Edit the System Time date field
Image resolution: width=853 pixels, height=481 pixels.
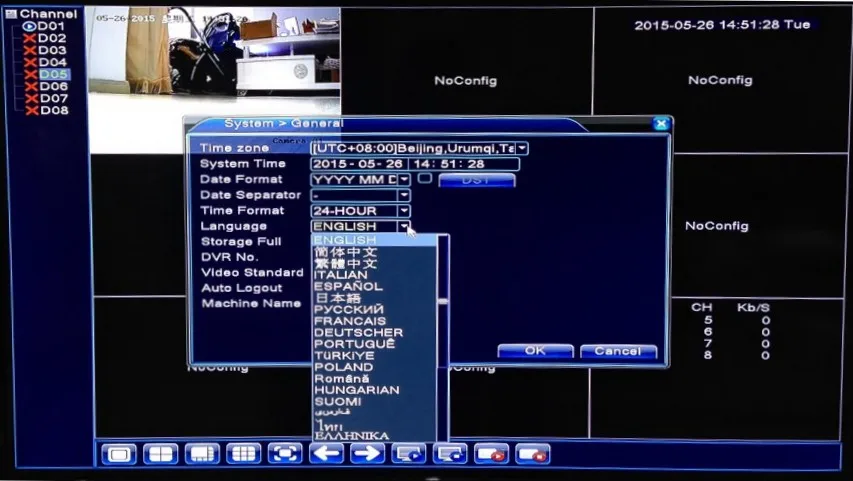[x=358, y=164]
